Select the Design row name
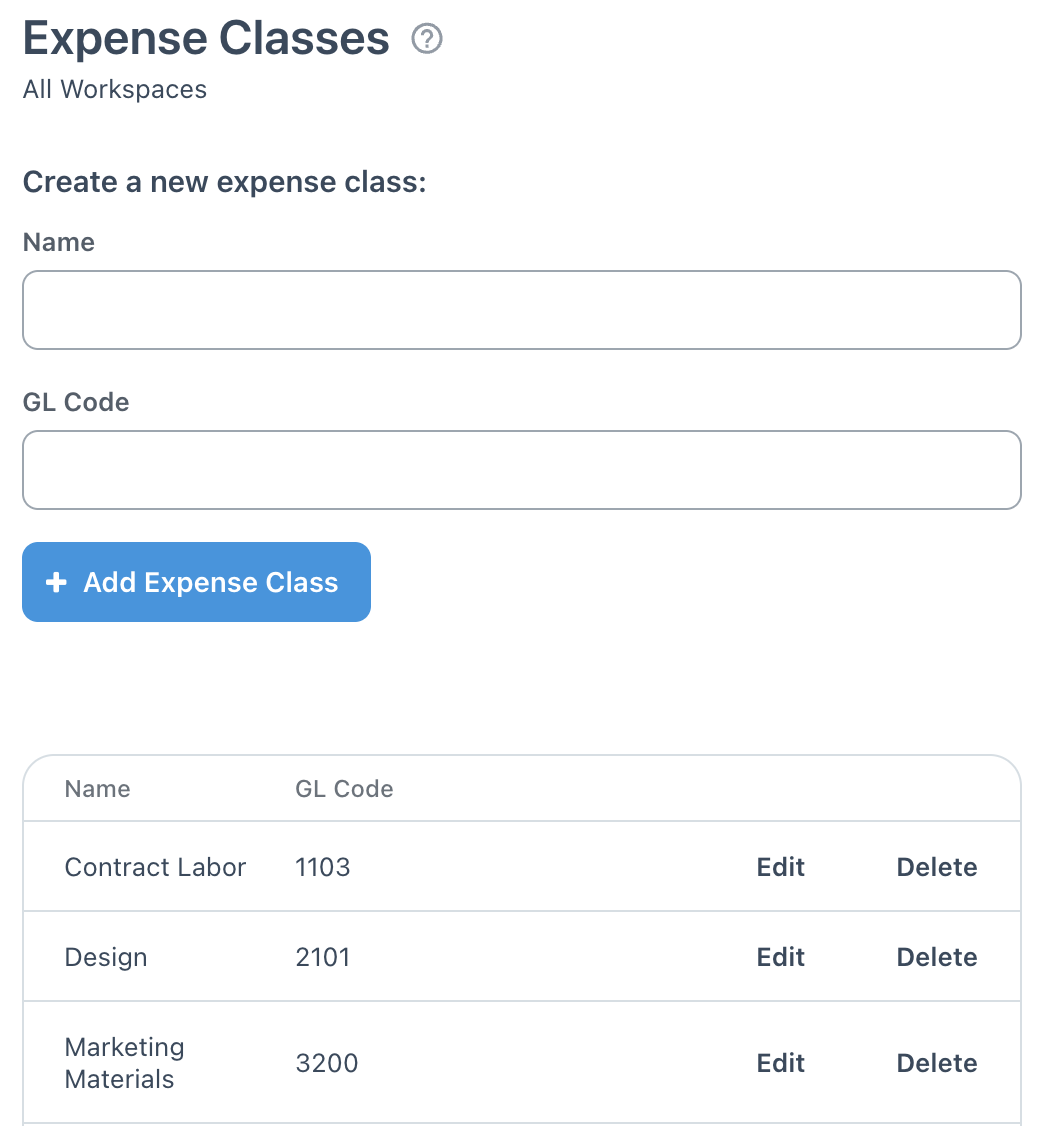The width and height of the screenshot is (1046, 1126). point(106,957)
